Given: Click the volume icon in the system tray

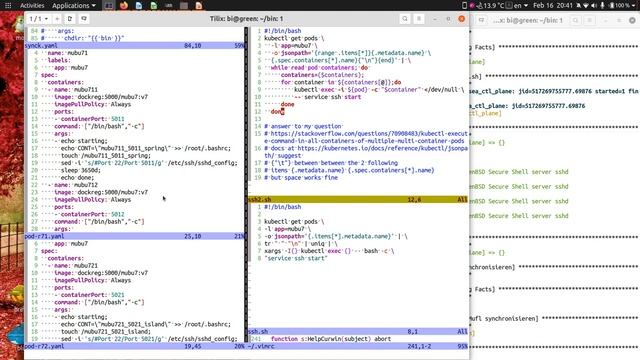Looking at the screenshot, I should [x=594, y=5].
